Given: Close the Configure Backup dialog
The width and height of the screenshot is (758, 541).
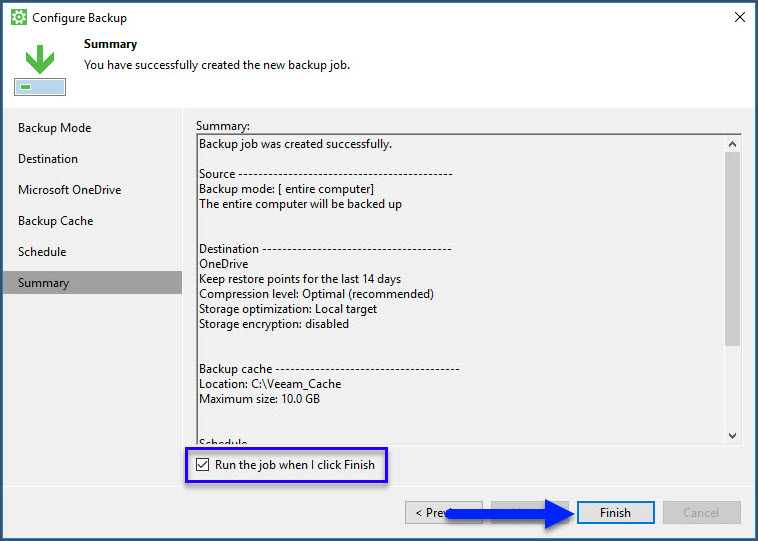Looking at the screenshot, I should 739,18.
